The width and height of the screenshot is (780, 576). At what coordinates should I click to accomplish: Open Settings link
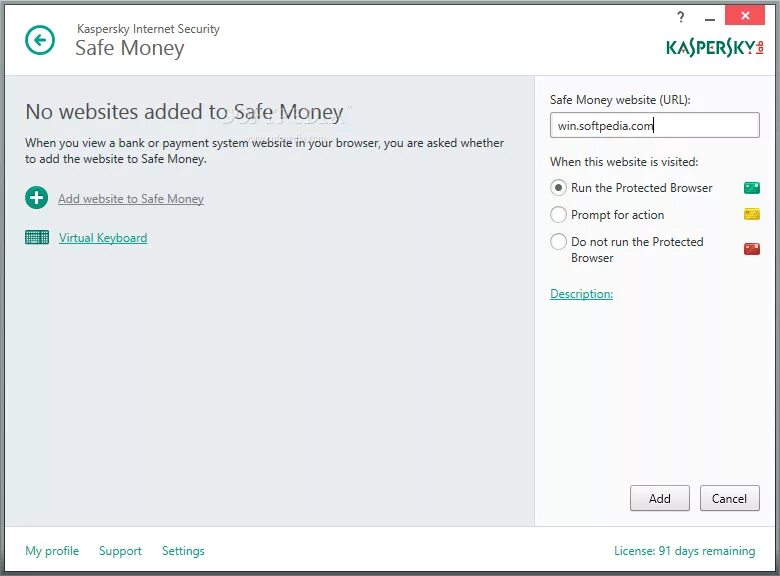point(183,551)
